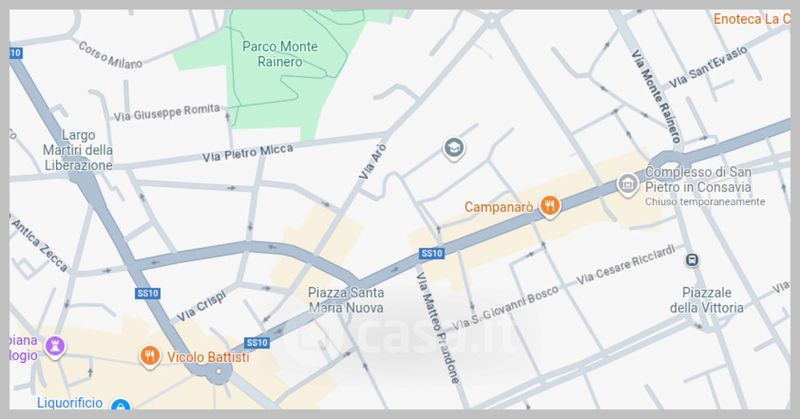Click Largo Martiri della Liberazione label
The width and height of the screenshot is (800, 419).
click(78, 150)
